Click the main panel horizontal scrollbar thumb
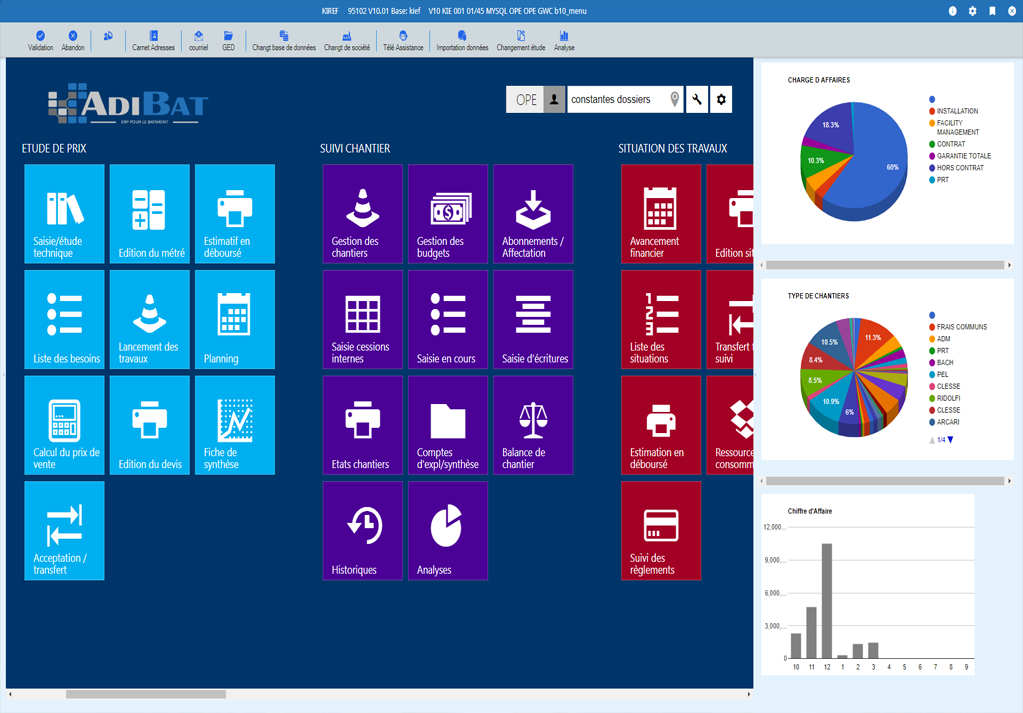 [x=145, y=694]
